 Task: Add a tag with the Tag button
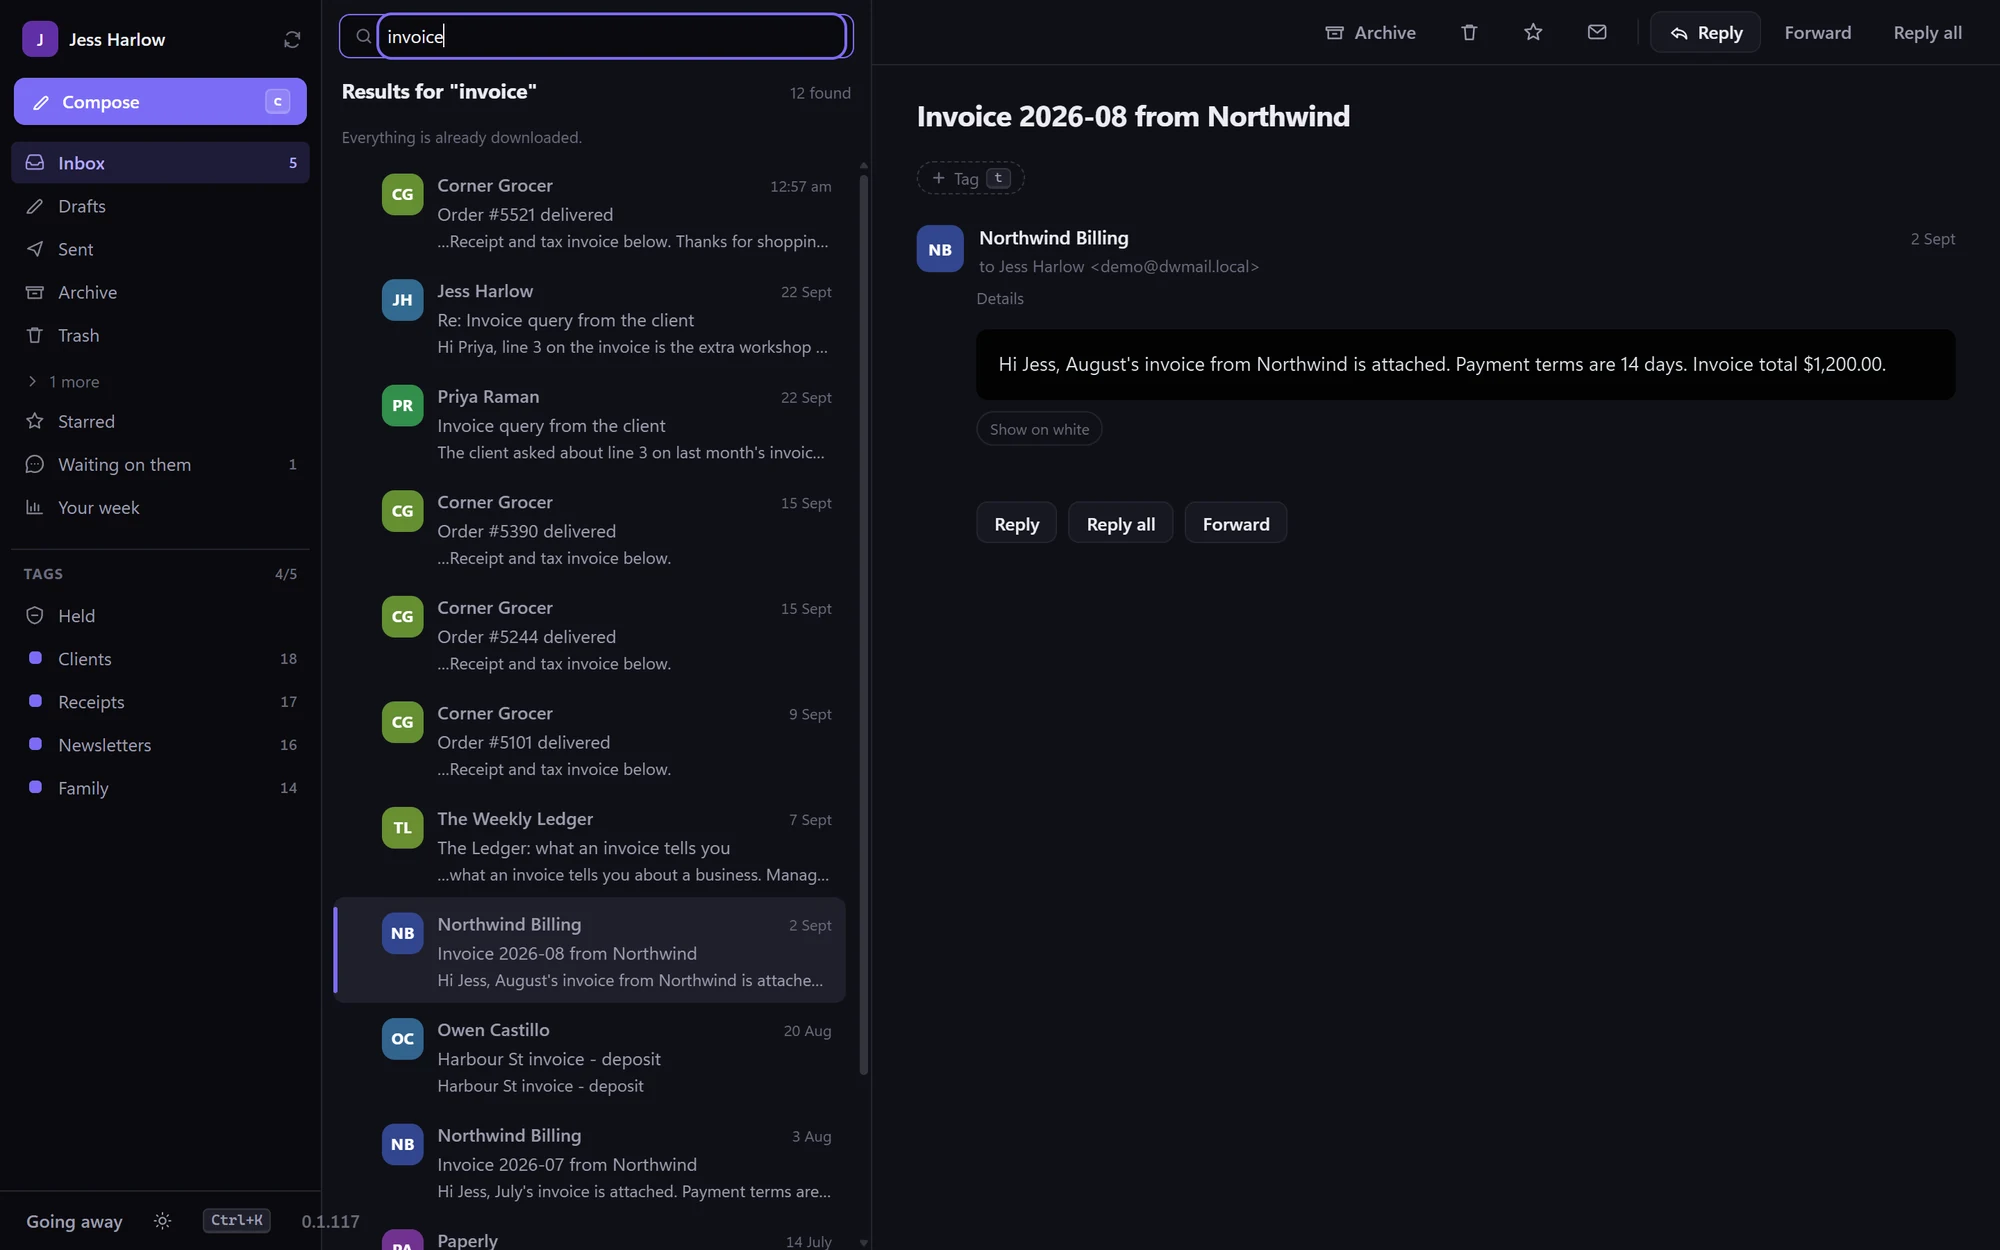(x=970, y=178)
